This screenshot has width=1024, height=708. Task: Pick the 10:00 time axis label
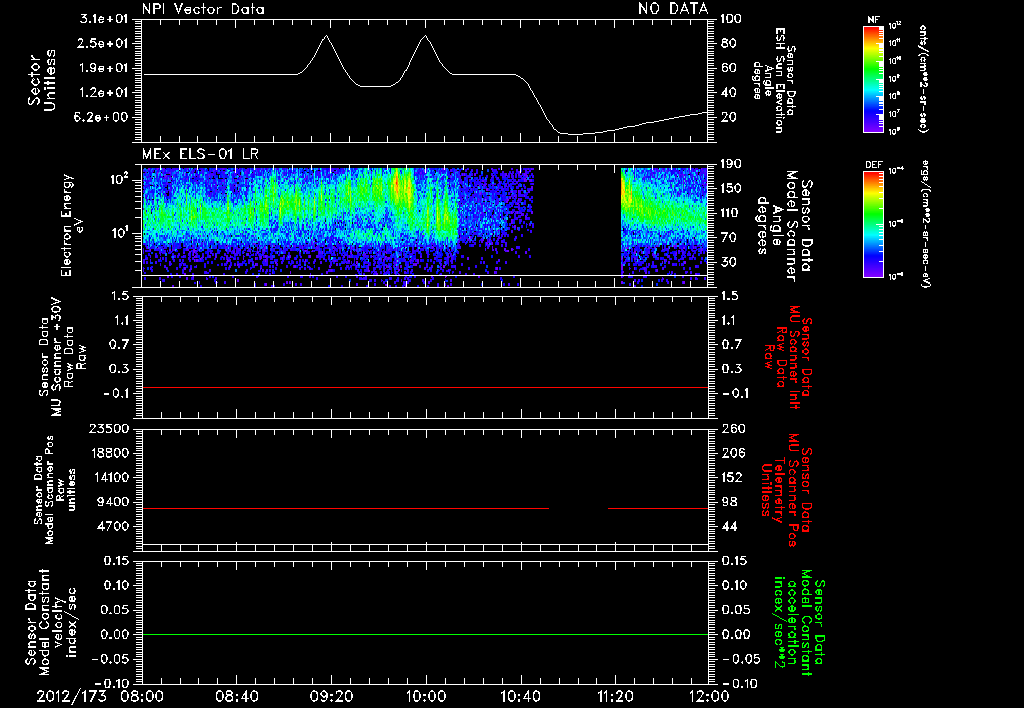[426, 695]
